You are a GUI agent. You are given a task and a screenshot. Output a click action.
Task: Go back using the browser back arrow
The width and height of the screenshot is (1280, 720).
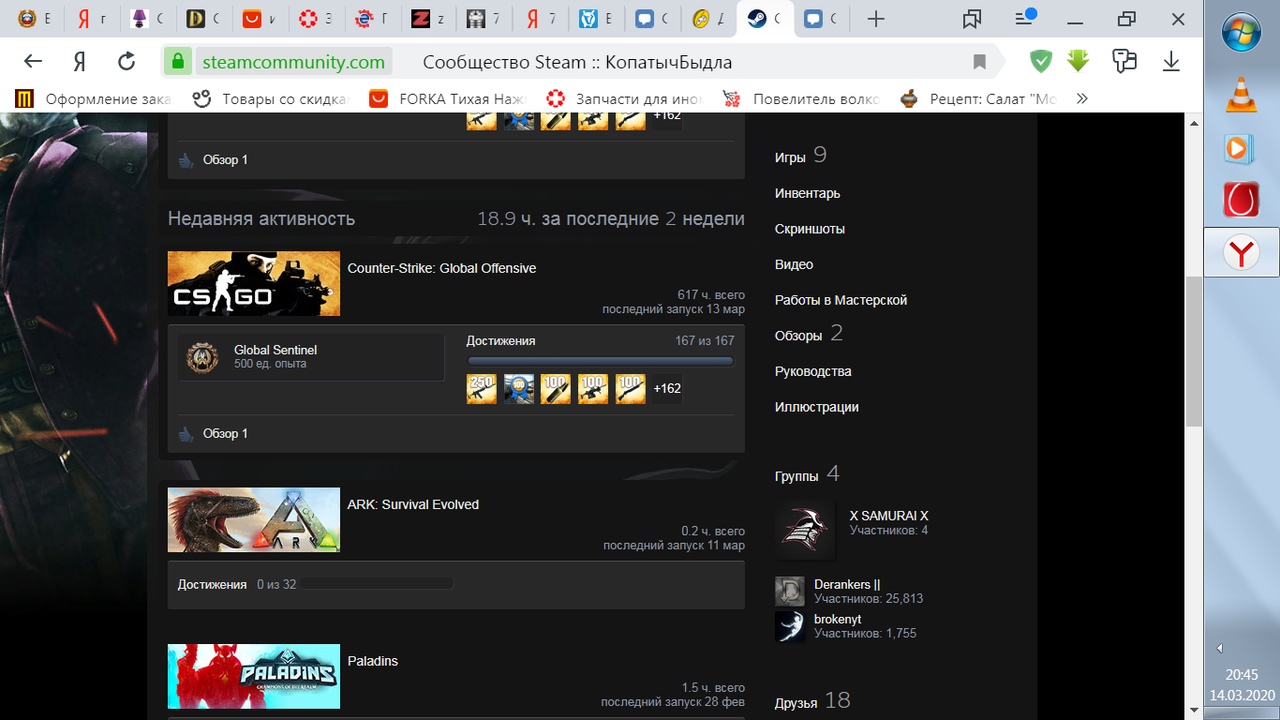coord(33,62)
